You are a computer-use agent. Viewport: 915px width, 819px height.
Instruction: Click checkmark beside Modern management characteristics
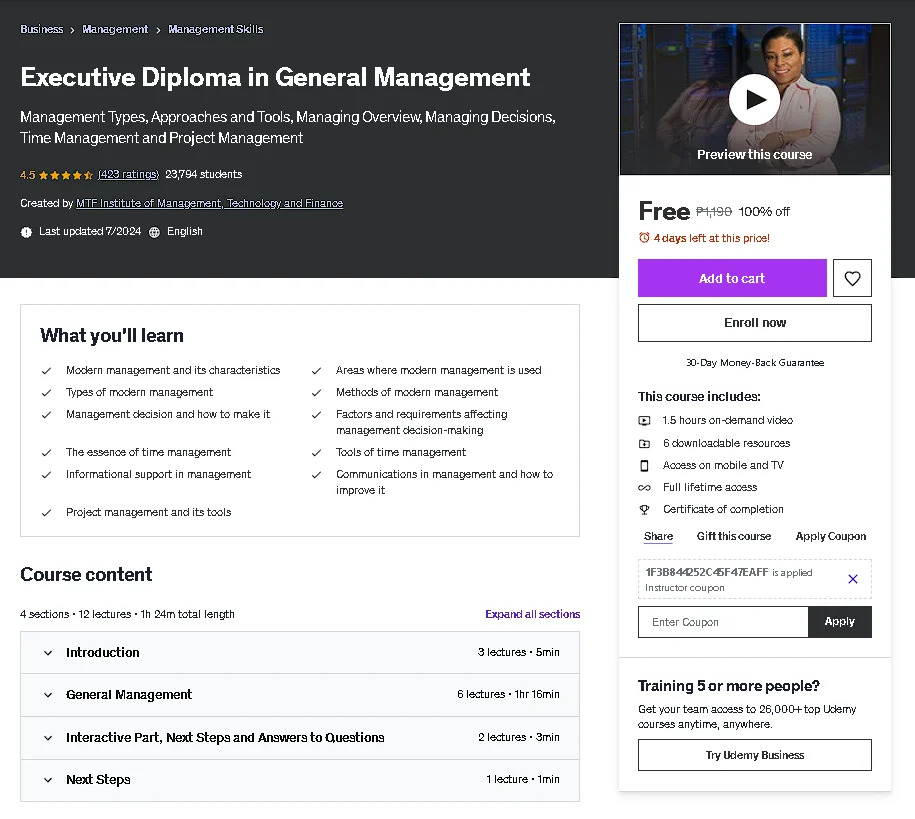point(47,371)
